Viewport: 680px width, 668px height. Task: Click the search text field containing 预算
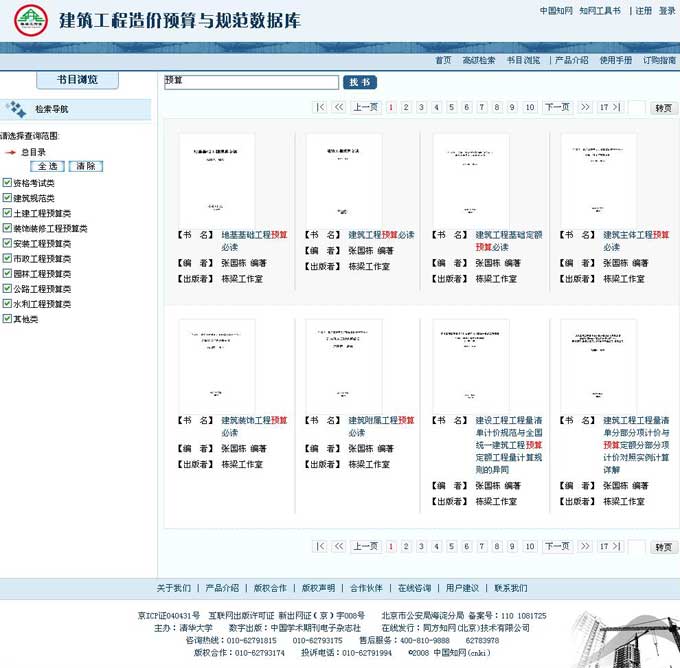251,82
